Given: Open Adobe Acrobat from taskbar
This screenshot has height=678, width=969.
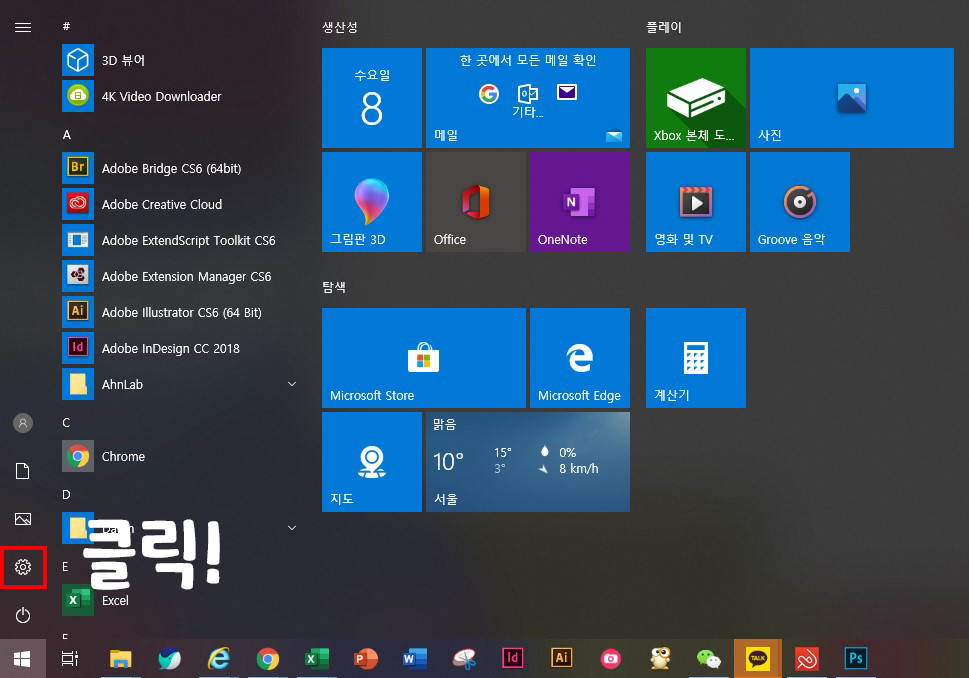Looking at the screenshot, I should 806,659.
